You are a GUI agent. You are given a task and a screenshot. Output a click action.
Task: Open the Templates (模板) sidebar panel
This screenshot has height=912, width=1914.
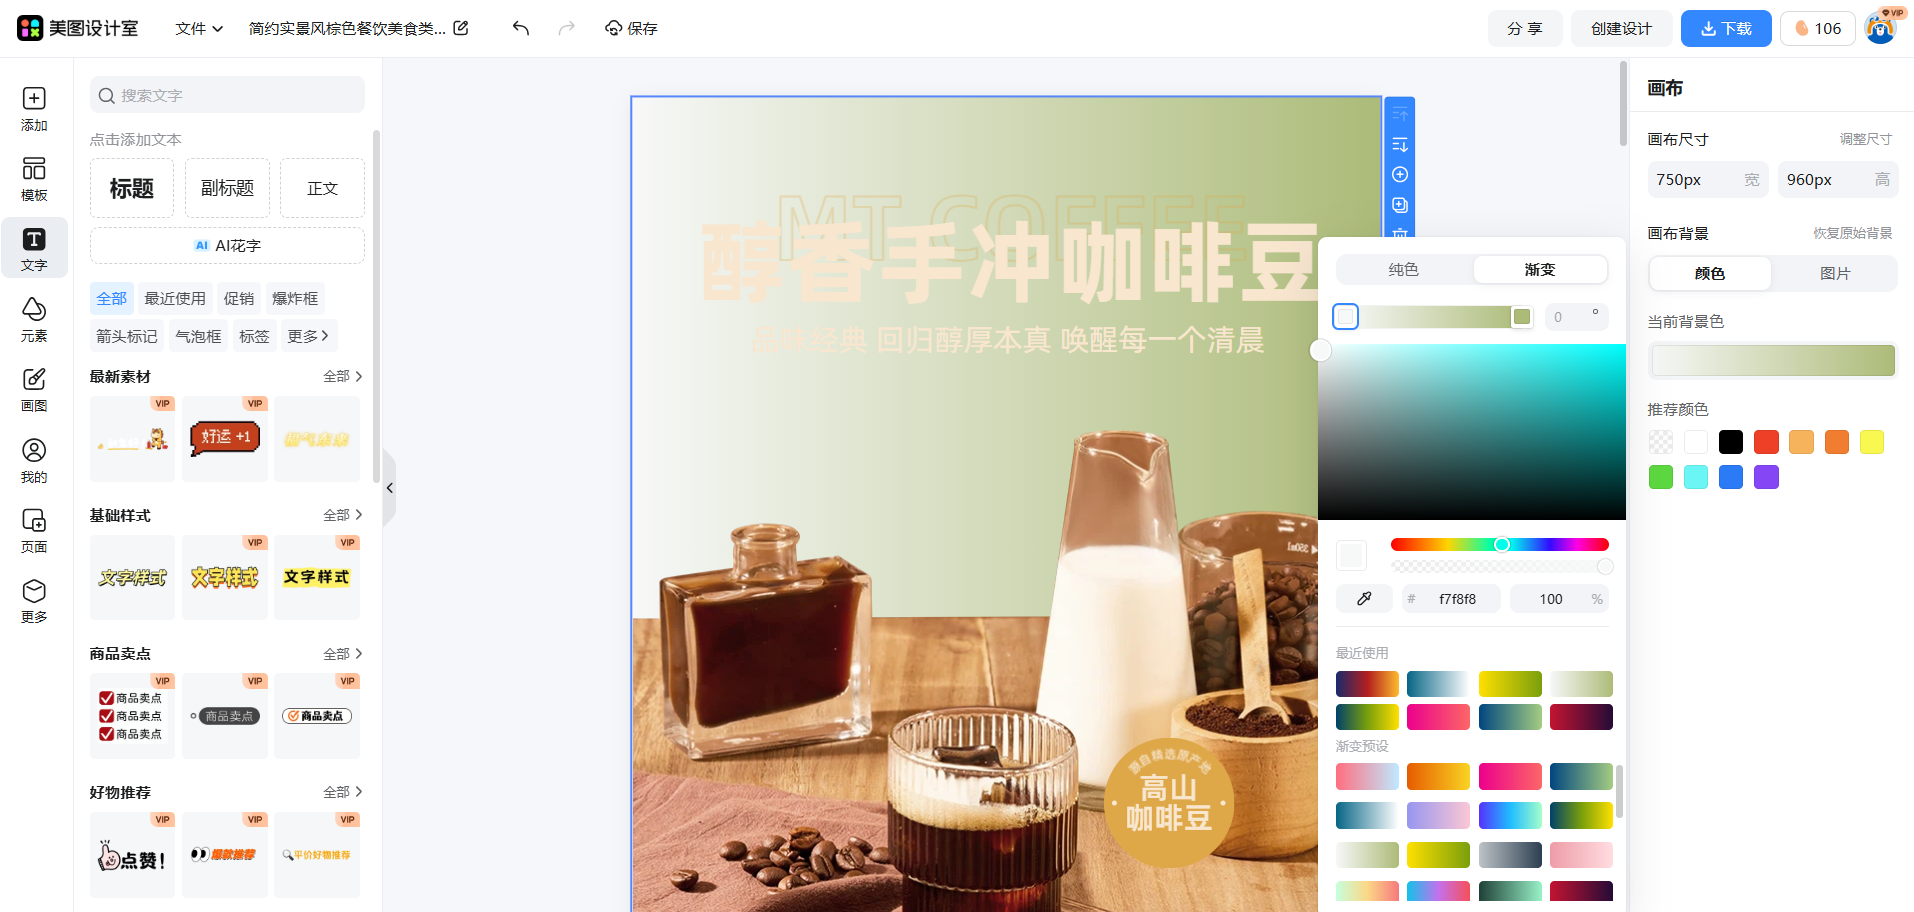[34, 179]
